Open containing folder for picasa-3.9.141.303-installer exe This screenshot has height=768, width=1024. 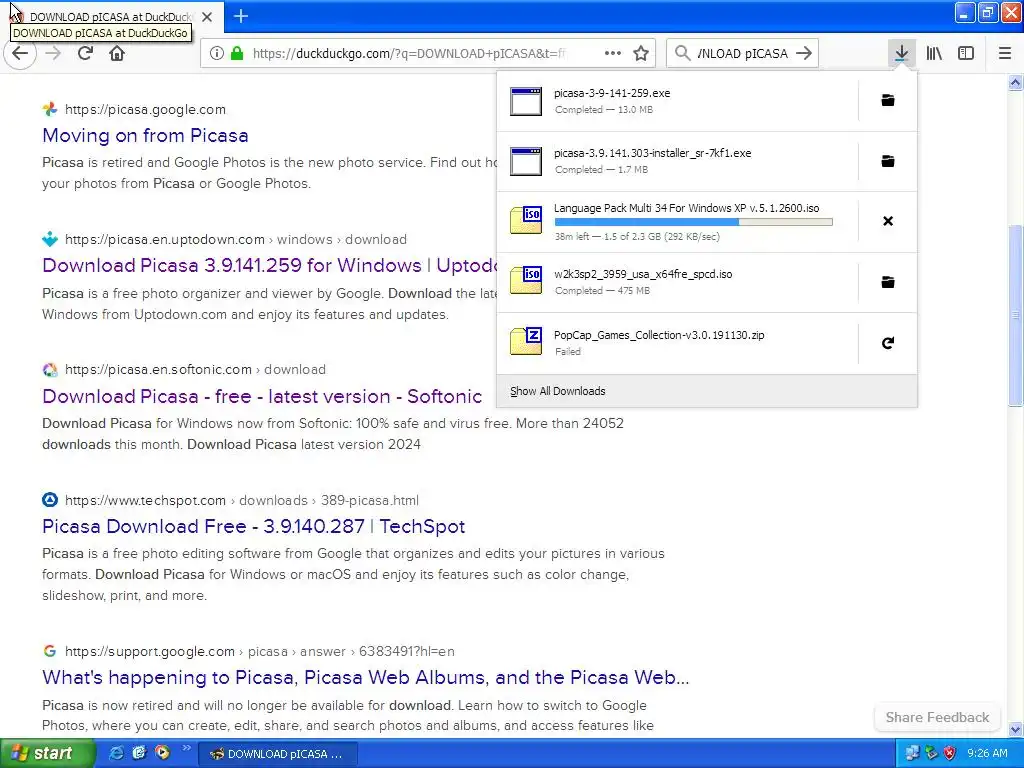[x=888, y=161]
